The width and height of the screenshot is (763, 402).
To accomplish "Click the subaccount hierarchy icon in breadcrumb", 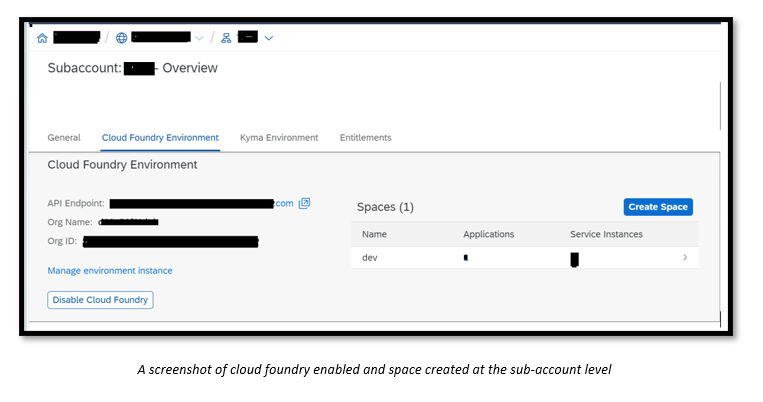I will tap(226, 38).
